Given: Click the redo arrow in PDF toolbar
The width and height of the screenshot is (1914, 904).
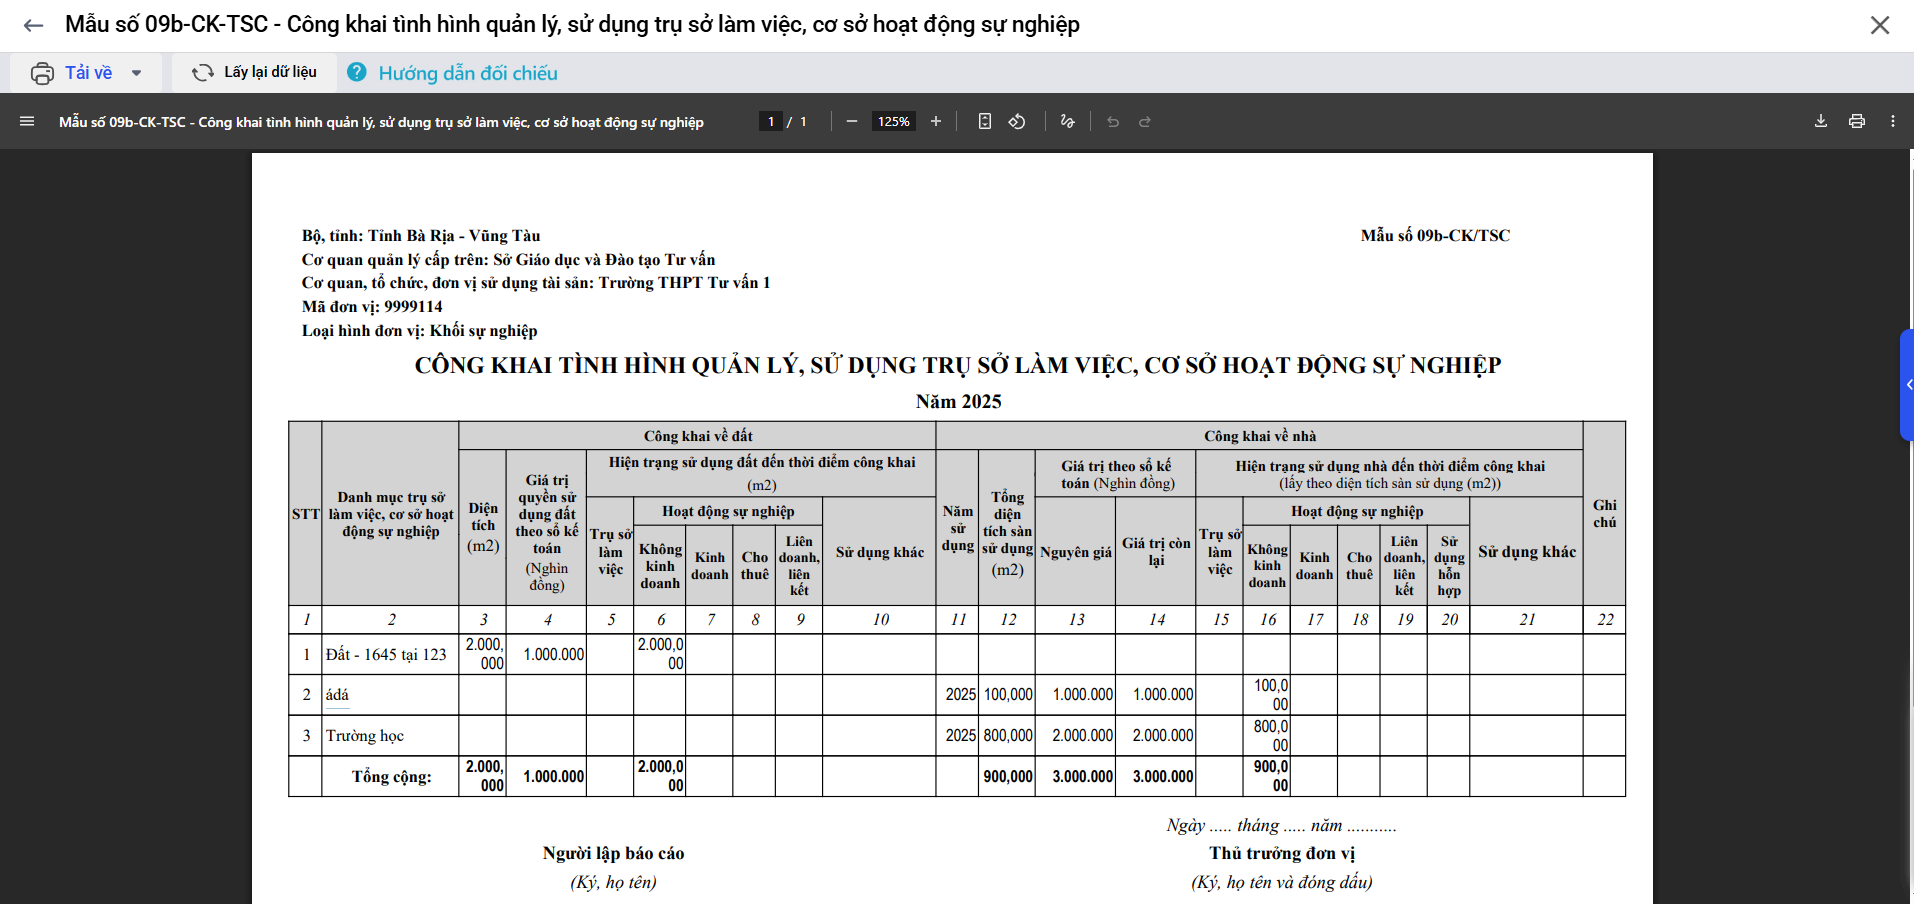Looking at the screenshot, I should point(1145,121).
